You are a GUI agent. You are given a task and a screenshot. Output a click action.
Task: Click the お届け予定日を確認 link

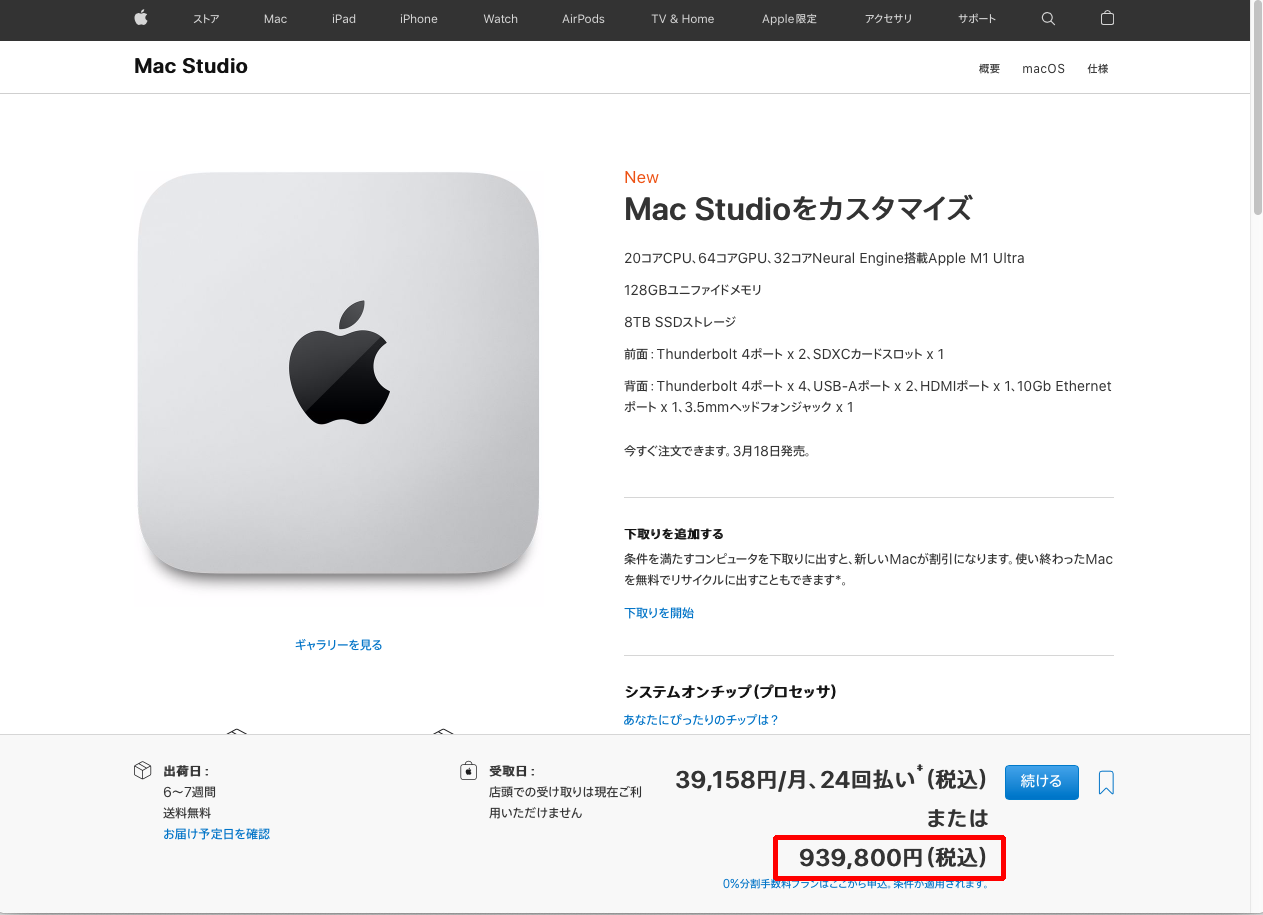coord(217,834)
